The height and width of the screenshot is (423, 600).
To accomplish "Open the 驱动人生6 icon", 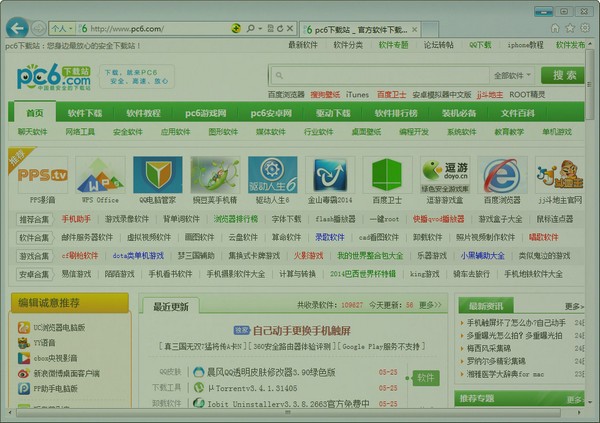I will (x=272, y=175).
